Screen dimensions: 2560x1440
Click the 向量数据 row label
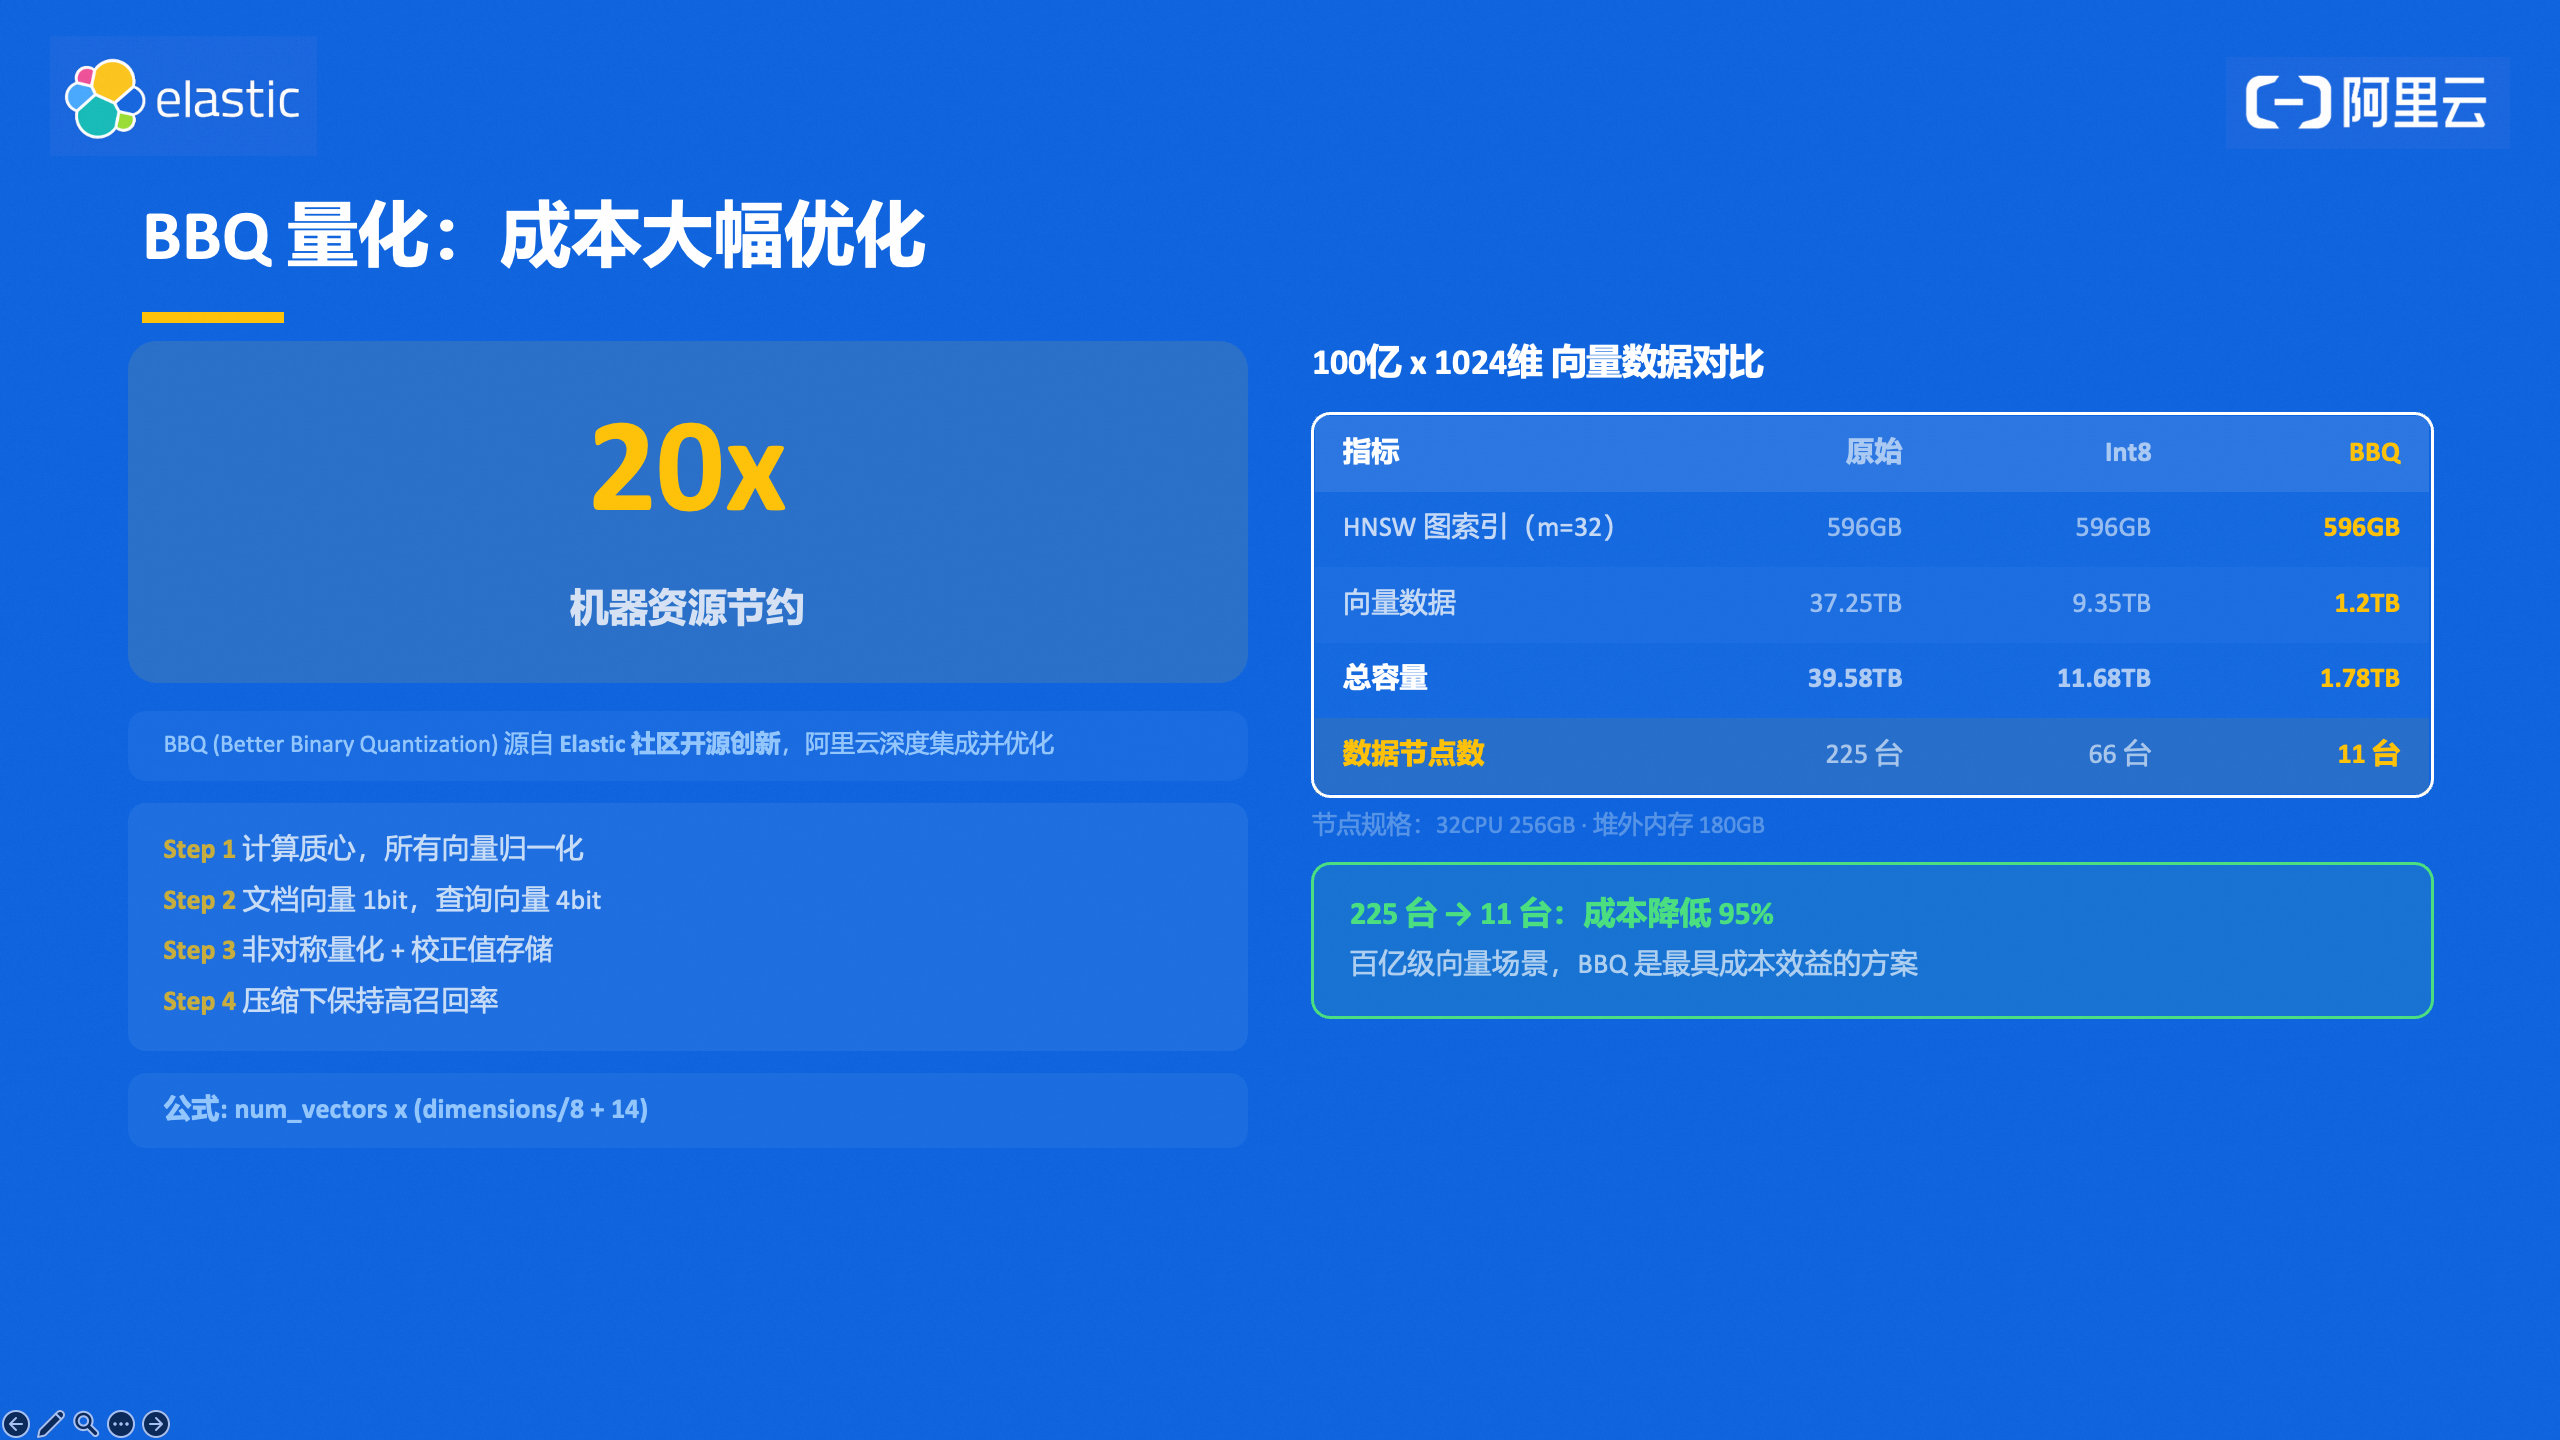pos(1399,603)
